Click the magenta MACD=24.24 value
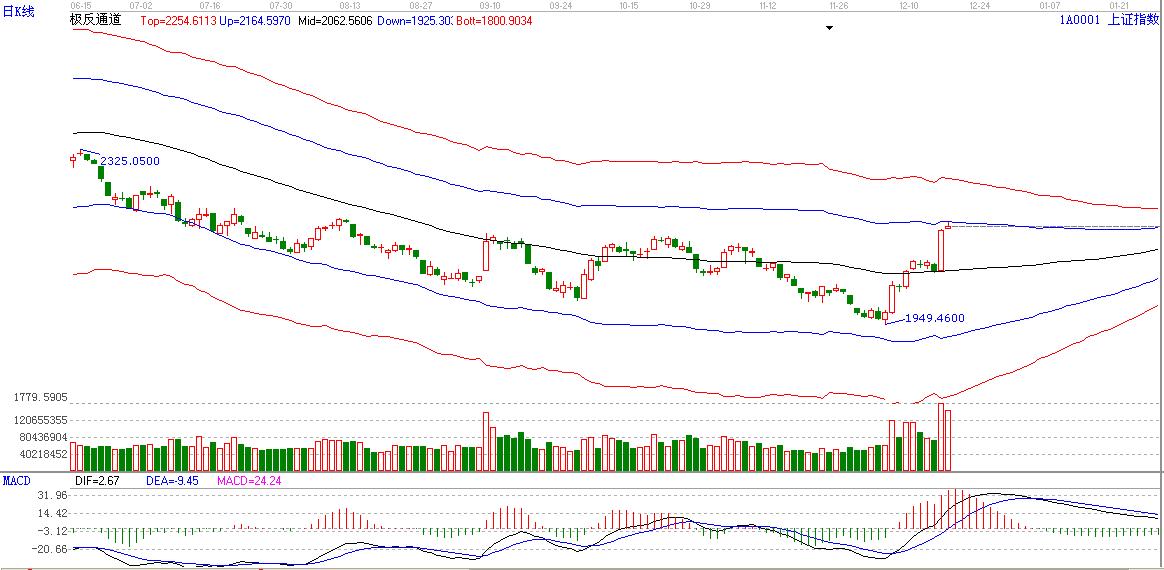 [250, 481]
